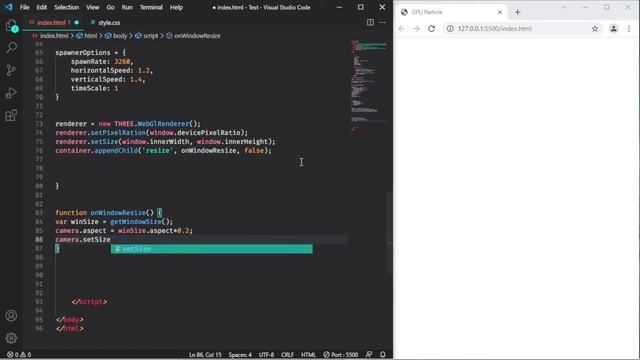Open the Terminal menu

point(151,7)
